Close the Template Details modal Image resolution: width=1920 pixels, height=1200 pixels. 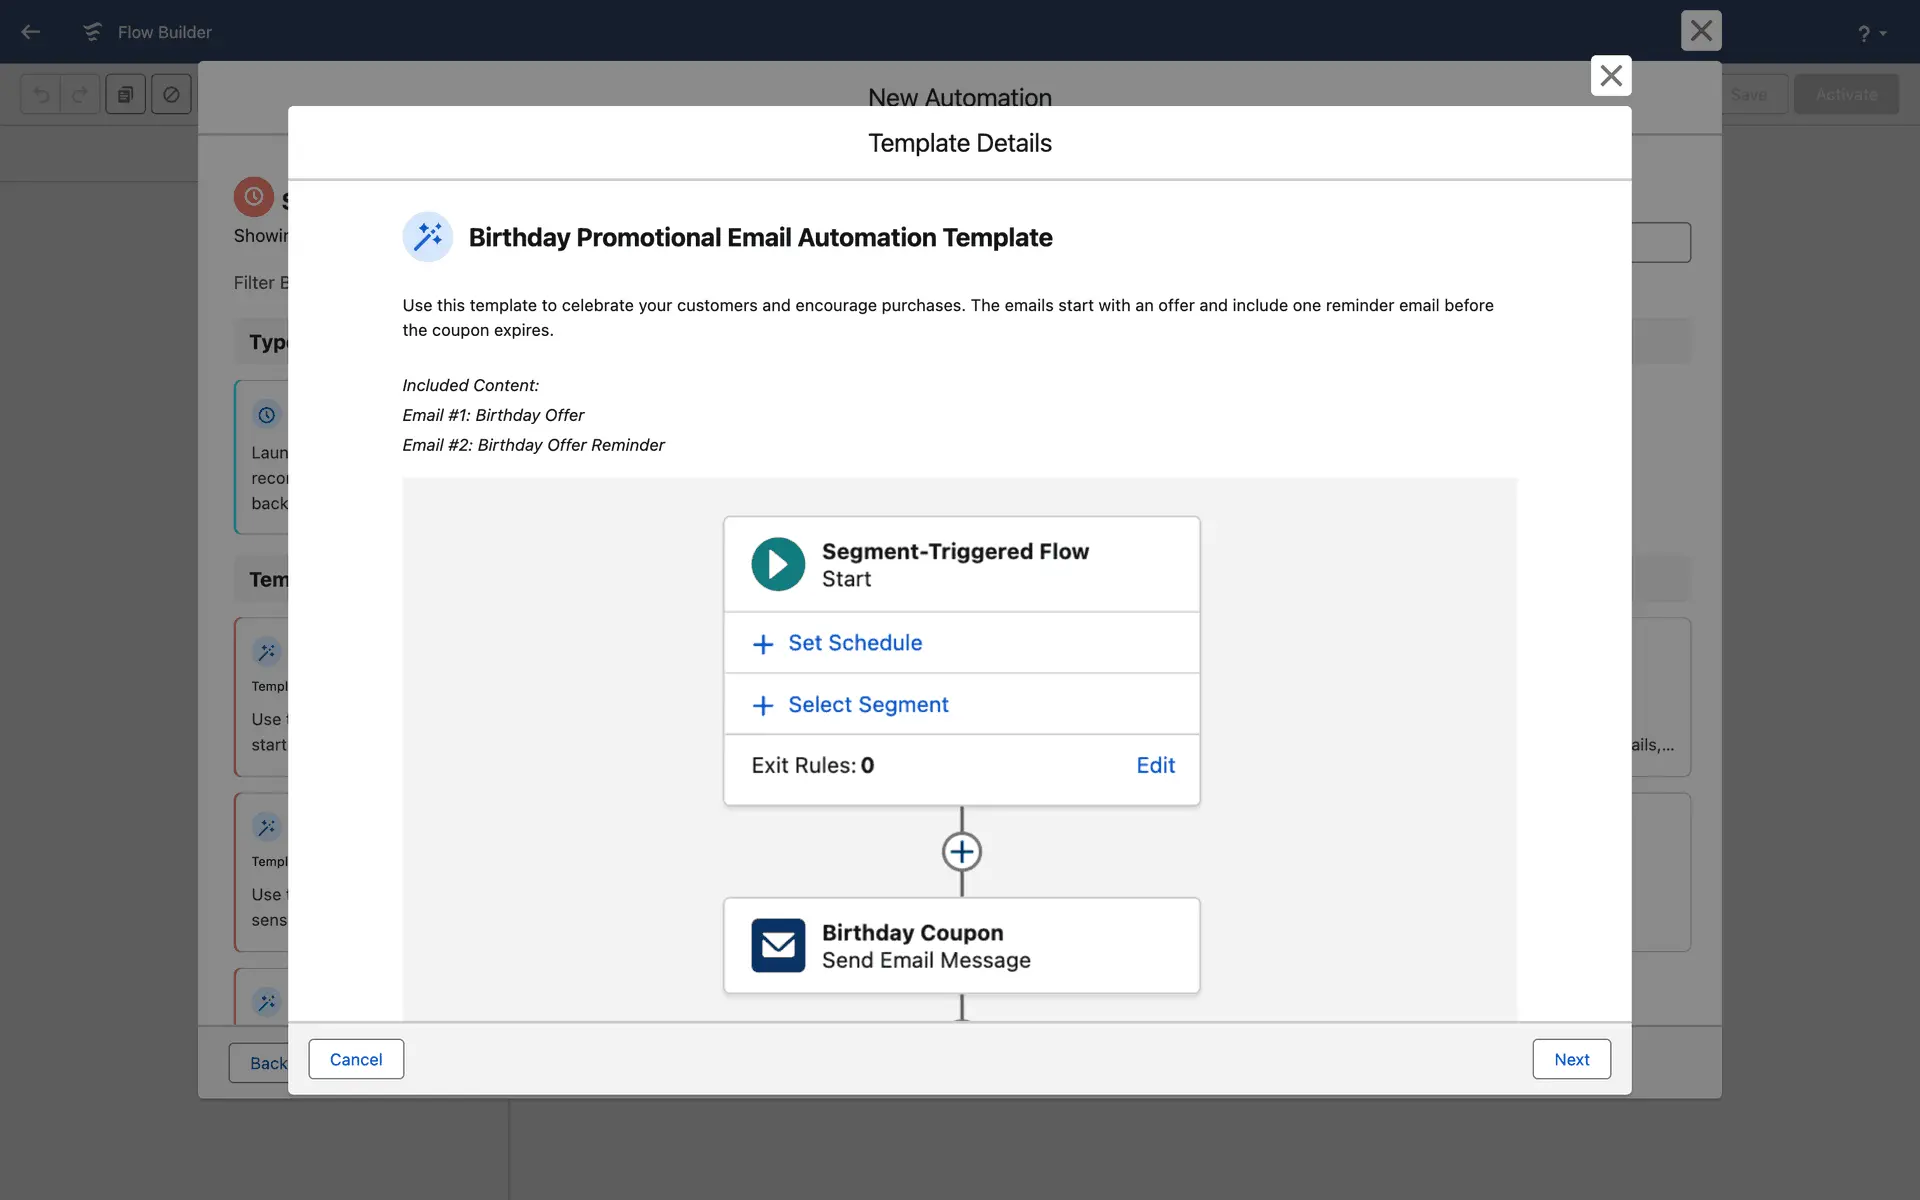[x=1610, y=76]
